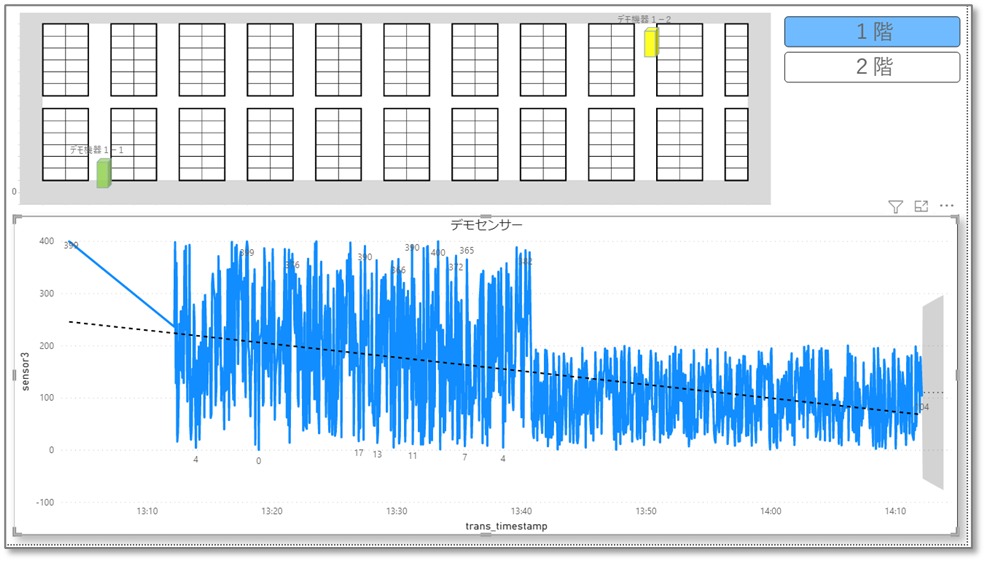Image resolution: width=986 pixels, height=562 pixels.
Task: Click the grey forecast band at chart end
Action: 933,392
